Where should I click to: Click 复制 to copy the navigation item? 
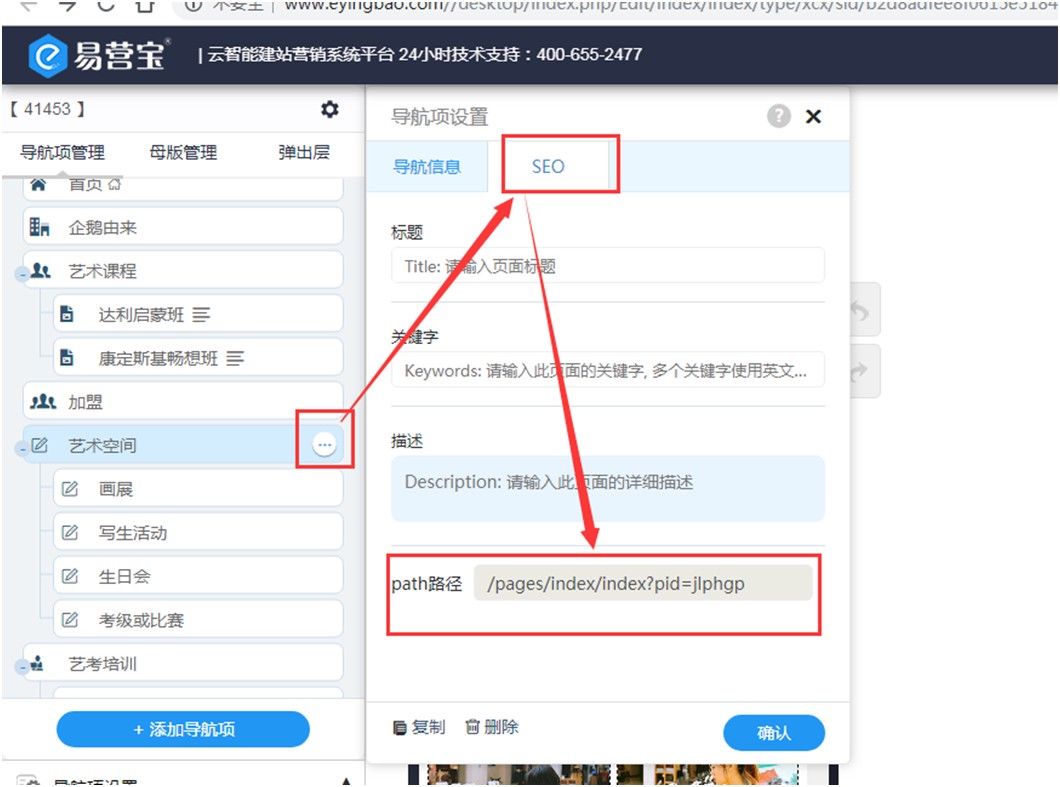419,727
